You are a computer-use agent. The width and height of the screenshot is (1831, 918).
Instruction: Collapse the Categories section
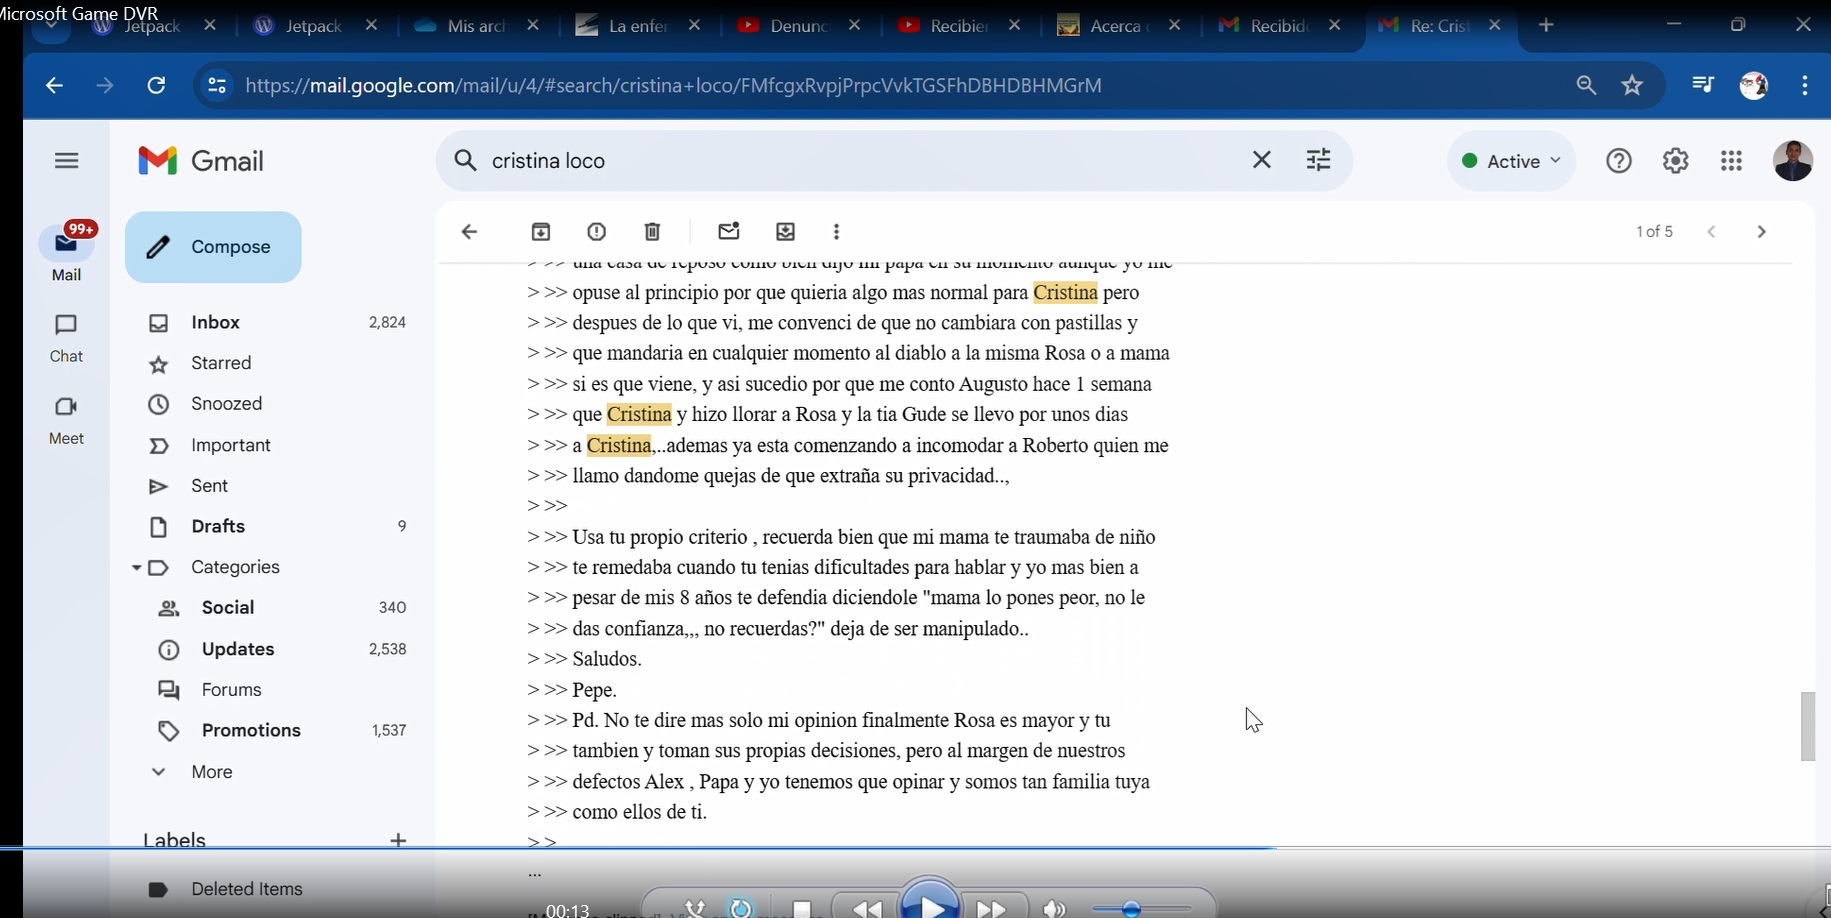tap(136, 568)
